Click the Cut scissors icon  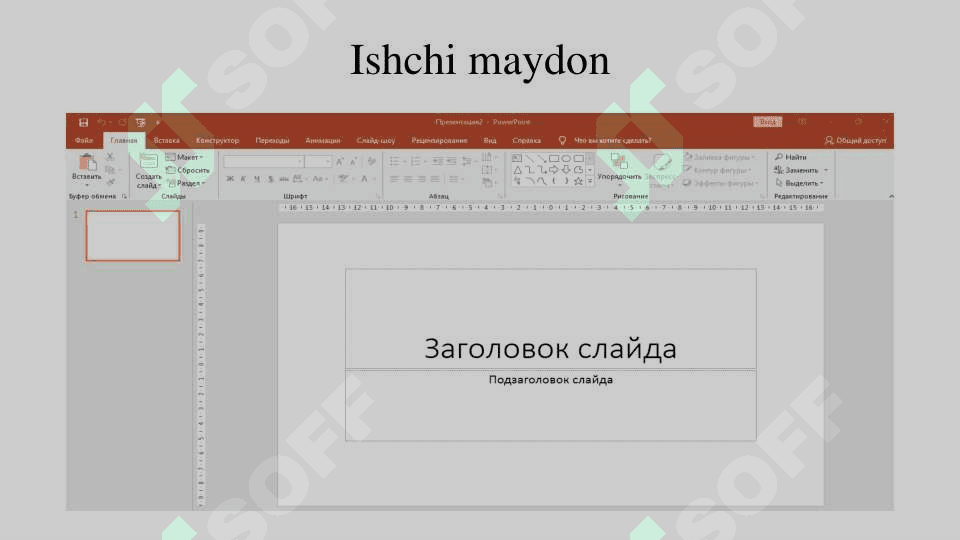(x=111, y=157)
